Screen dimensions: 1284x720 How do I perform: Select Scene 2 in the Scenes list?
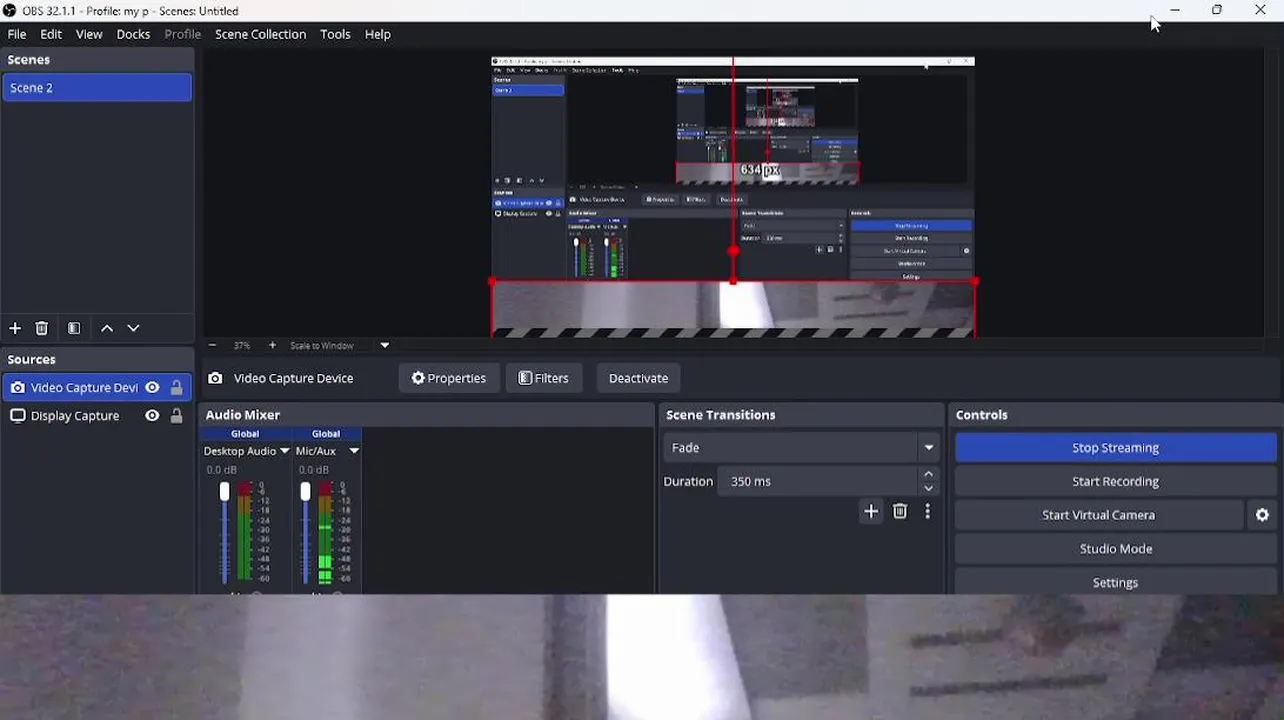pyautogui.click(x=96, y=88)
